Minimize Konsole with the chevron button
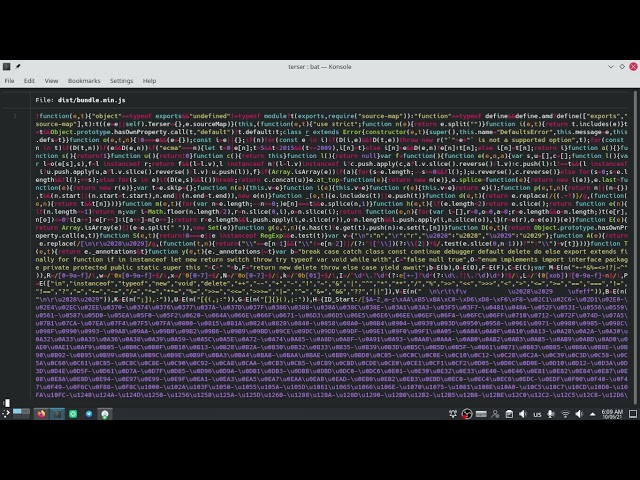Screen dimensions: 640x480 611,67
